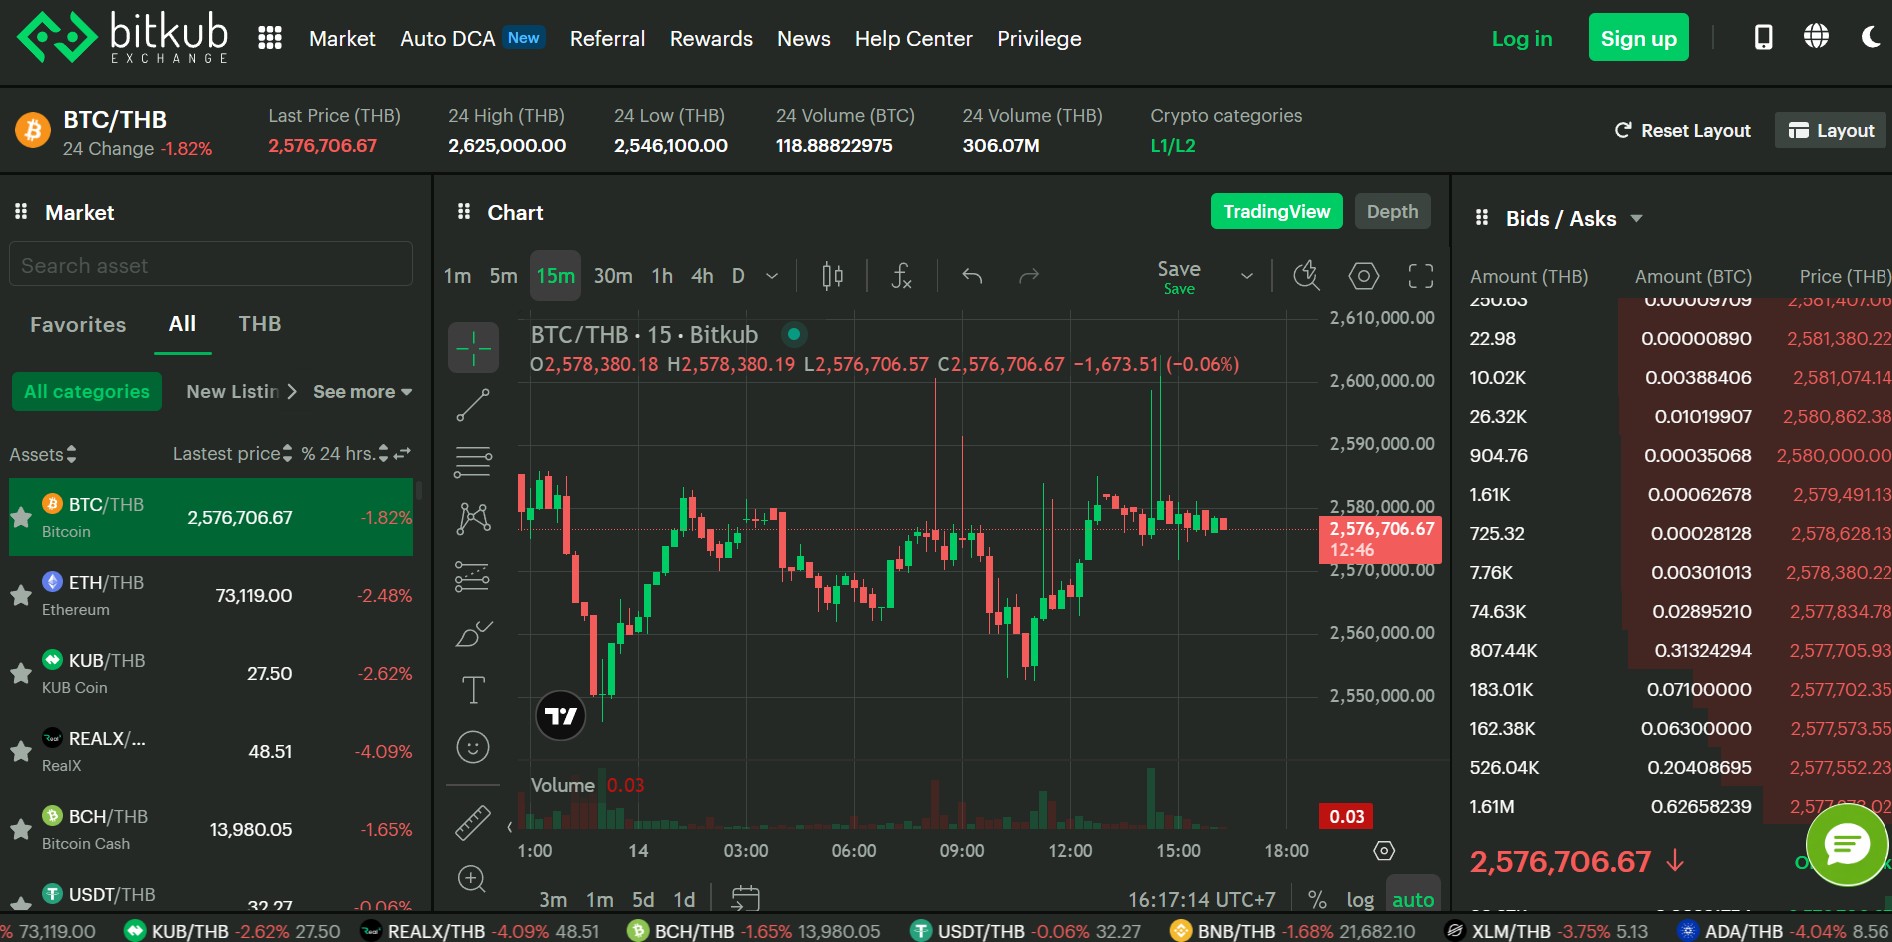
Task: Click the Search asset field
Action: 211,265
